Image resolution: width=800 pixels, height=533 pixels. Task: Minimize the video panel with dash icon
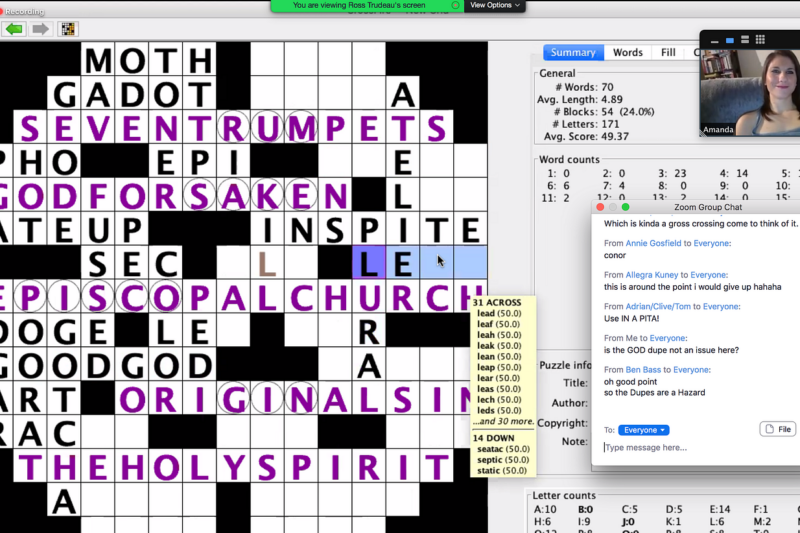pyautogui.click(x=714, y=40)
